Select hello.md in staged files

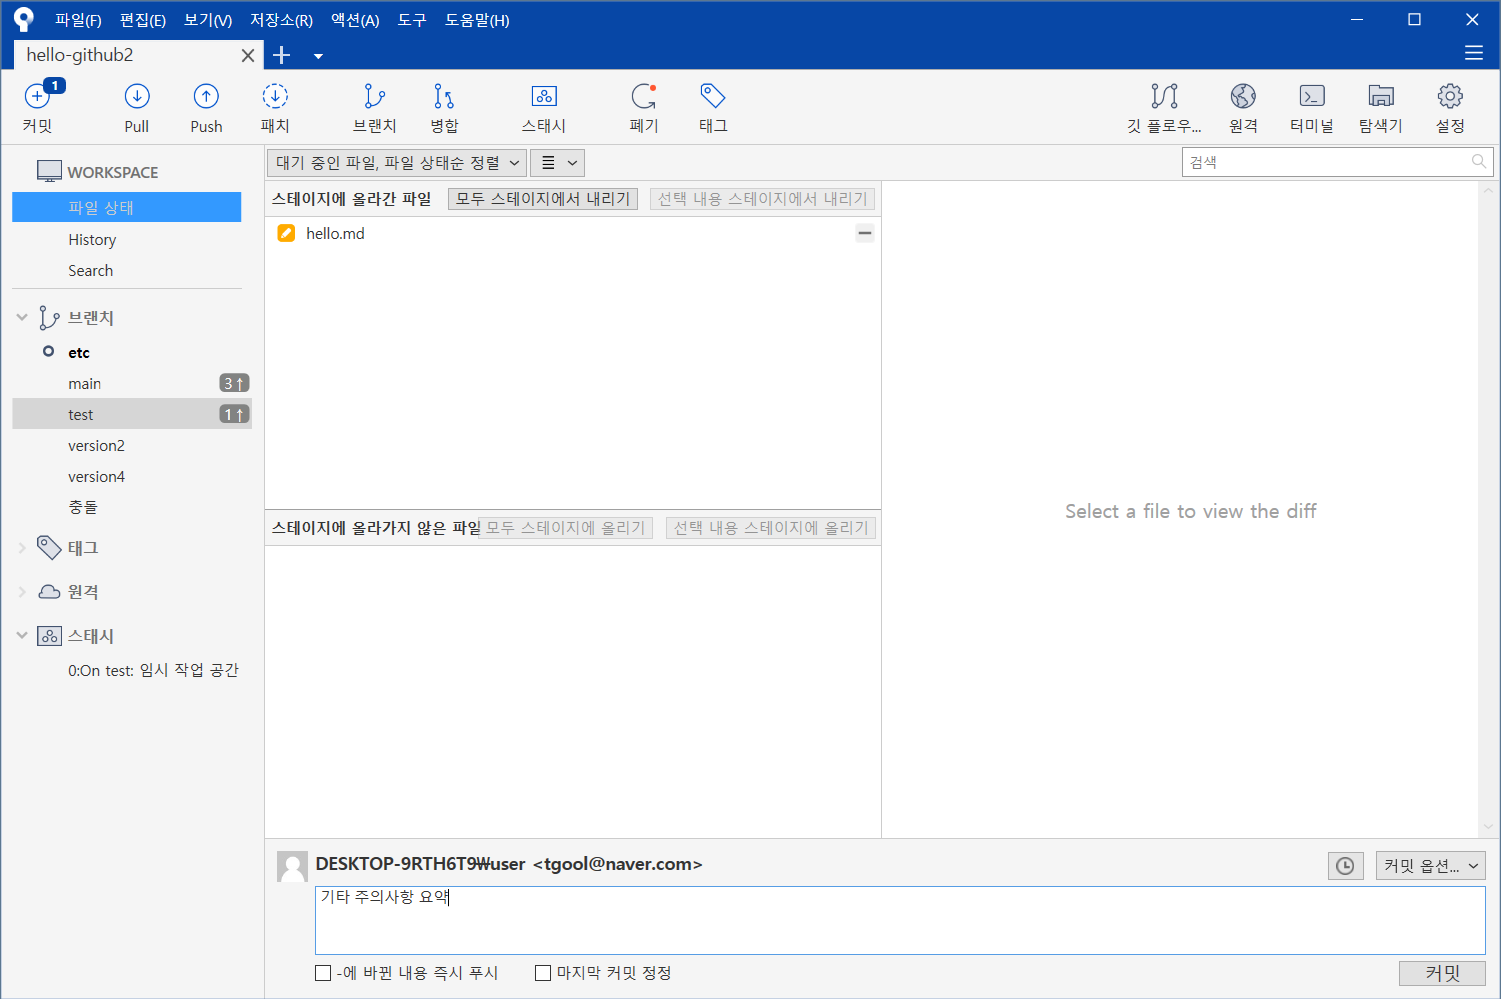pos(573,233)
